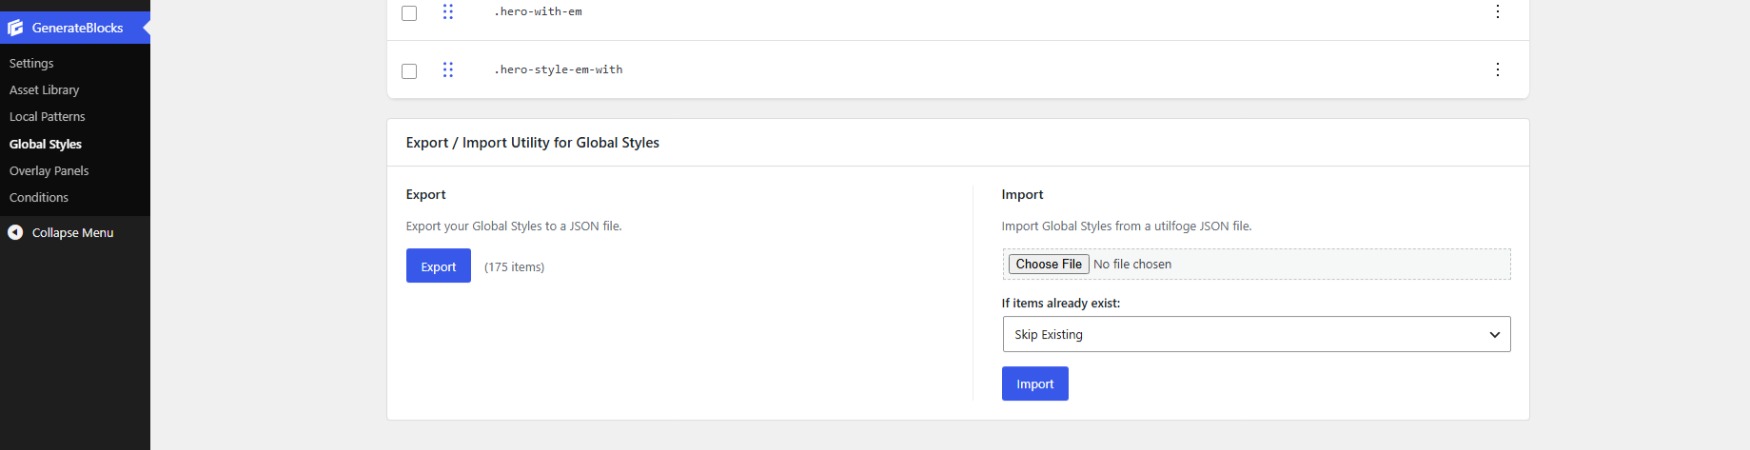Click the .hero-with-em class name
This screenshot has width=1750, height=450.
pyautogui.click(x=538, y=12)
